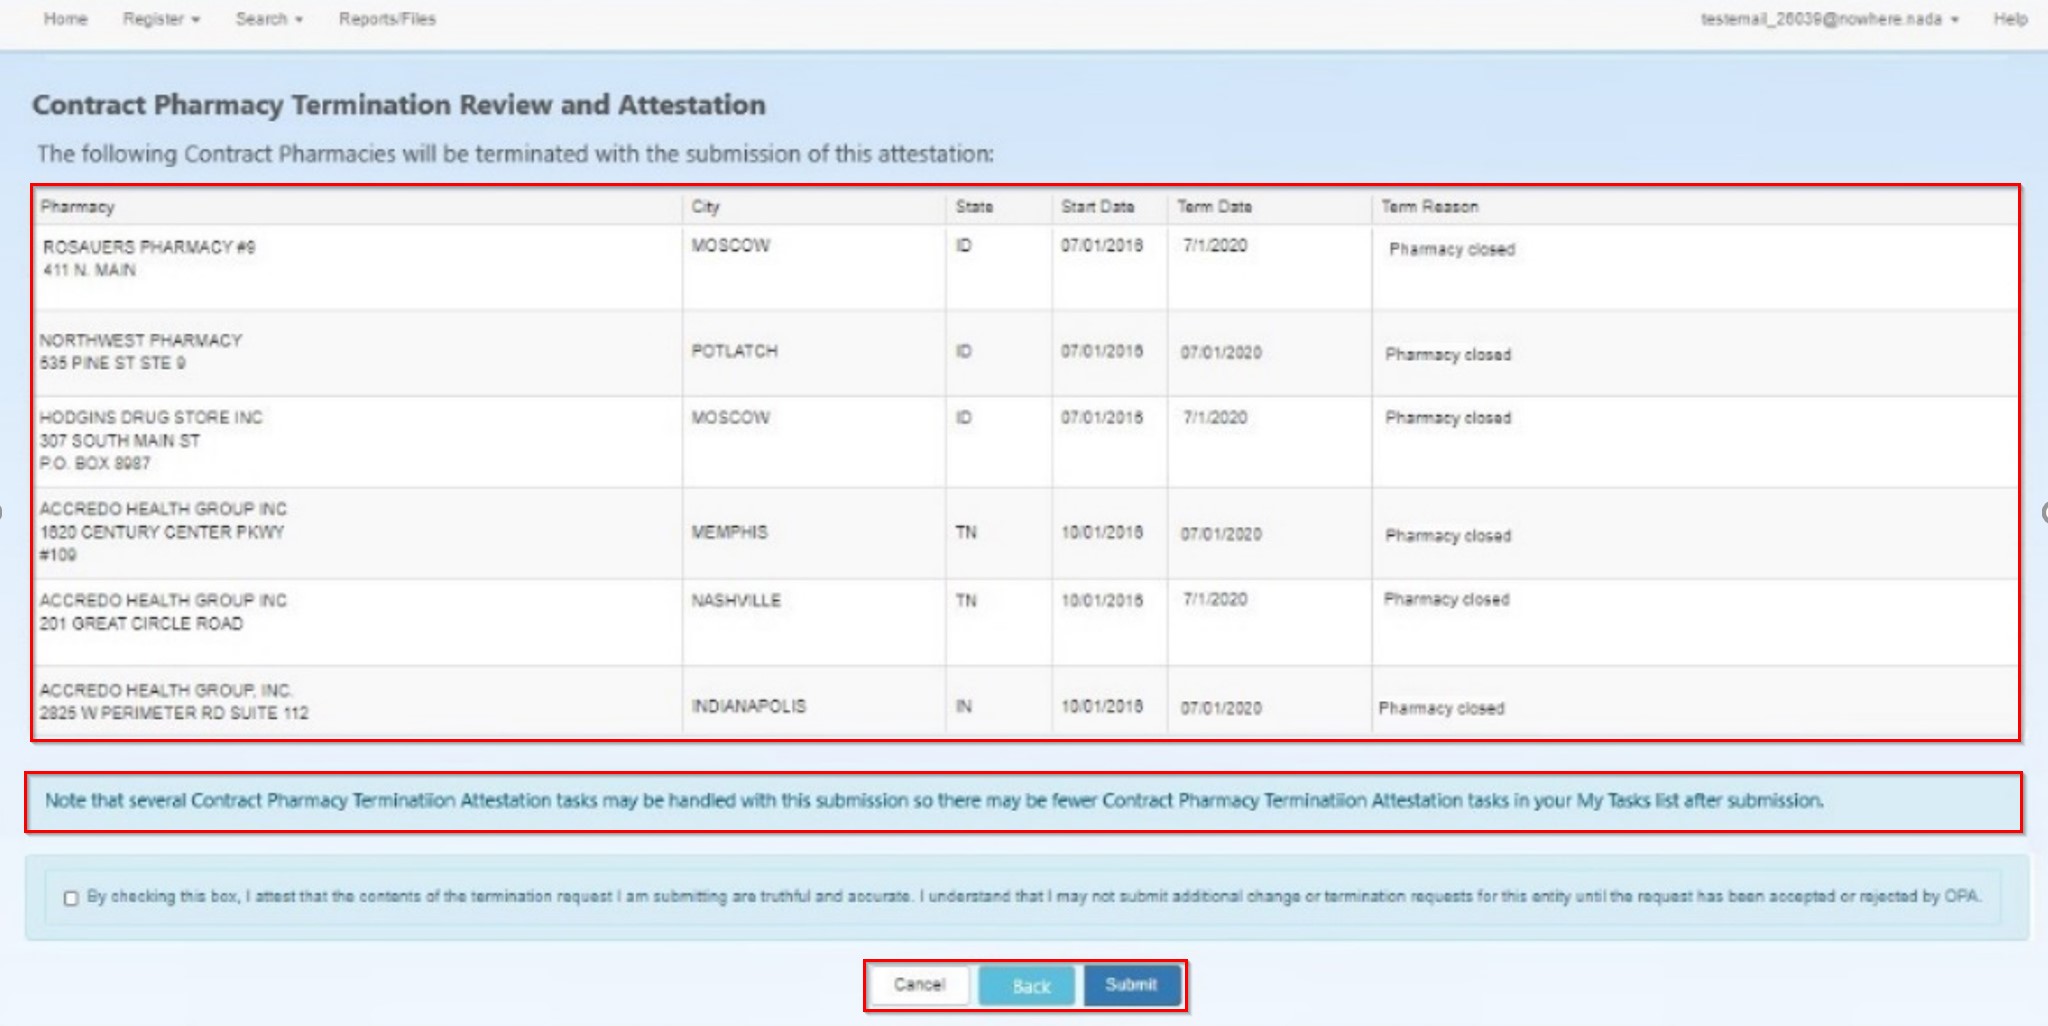Open the Help menu item

click(2010, 19)
